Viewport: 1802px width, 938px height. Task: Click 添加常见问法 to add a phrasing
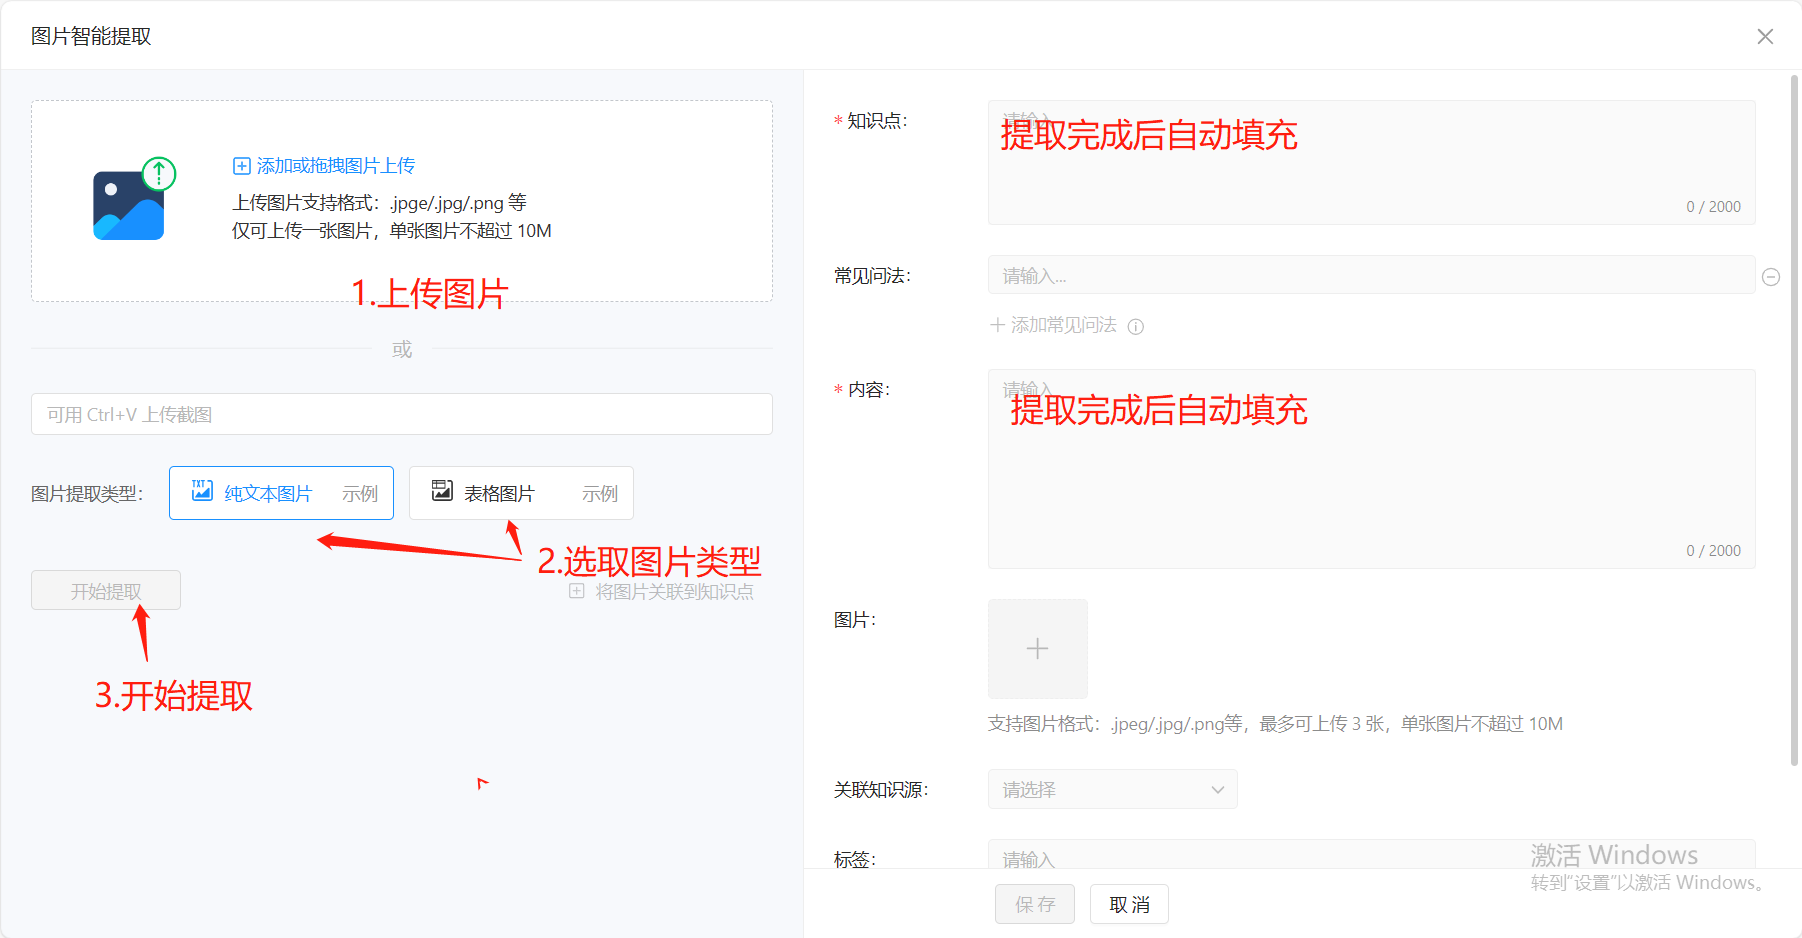1053,325
